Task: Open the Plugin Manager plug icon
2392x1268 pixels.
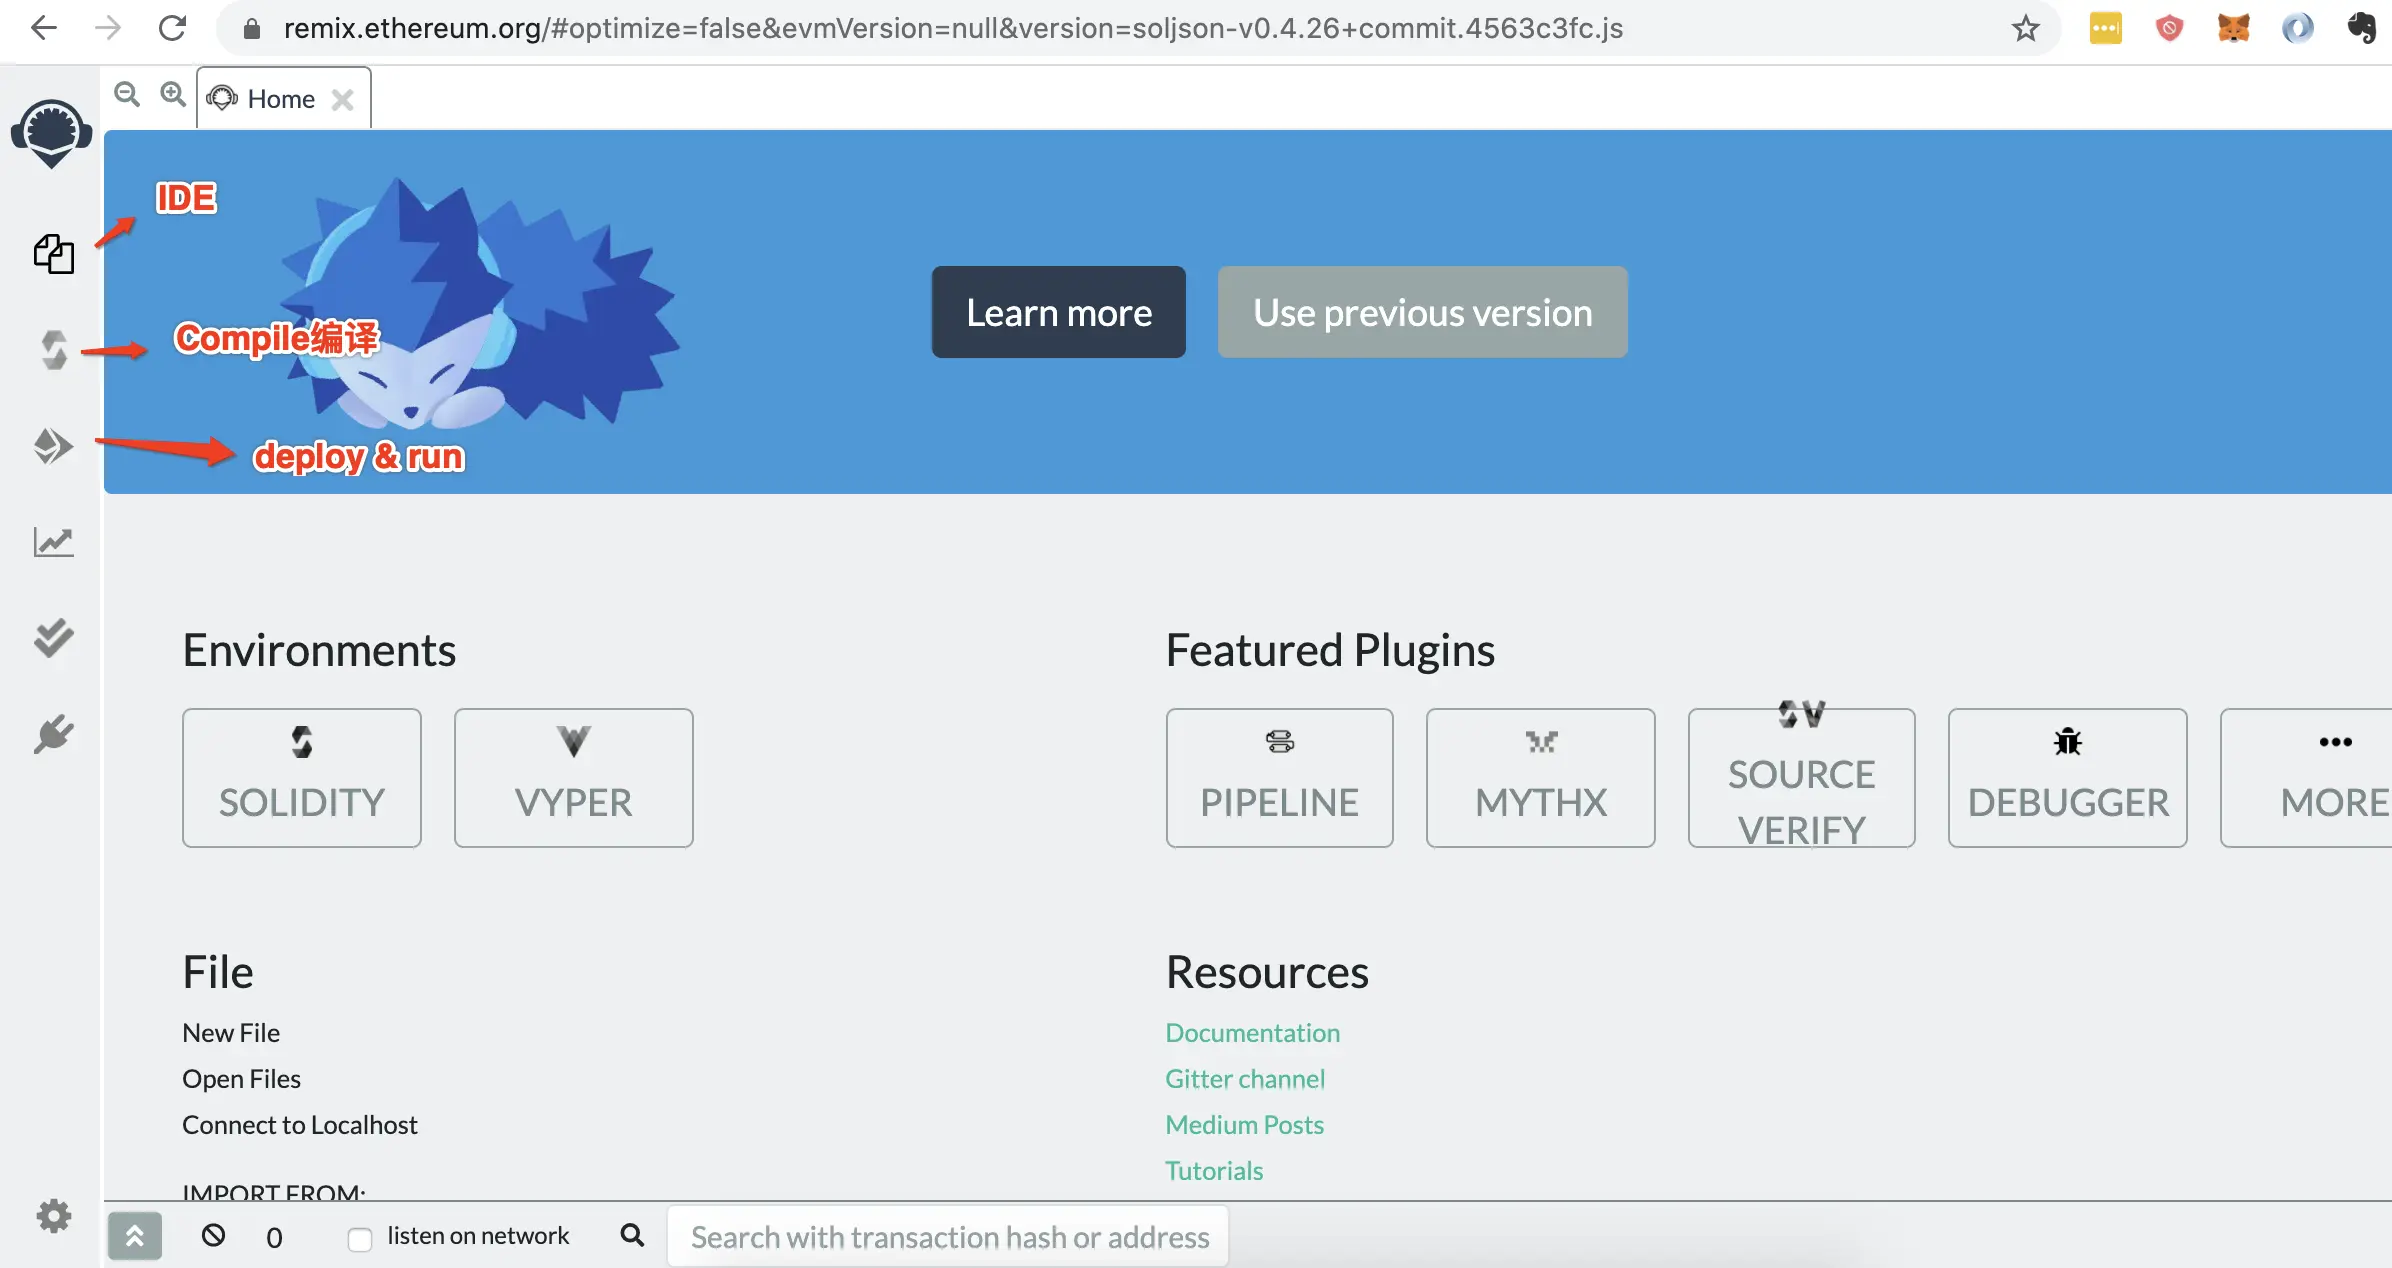Action: (53, 734)
